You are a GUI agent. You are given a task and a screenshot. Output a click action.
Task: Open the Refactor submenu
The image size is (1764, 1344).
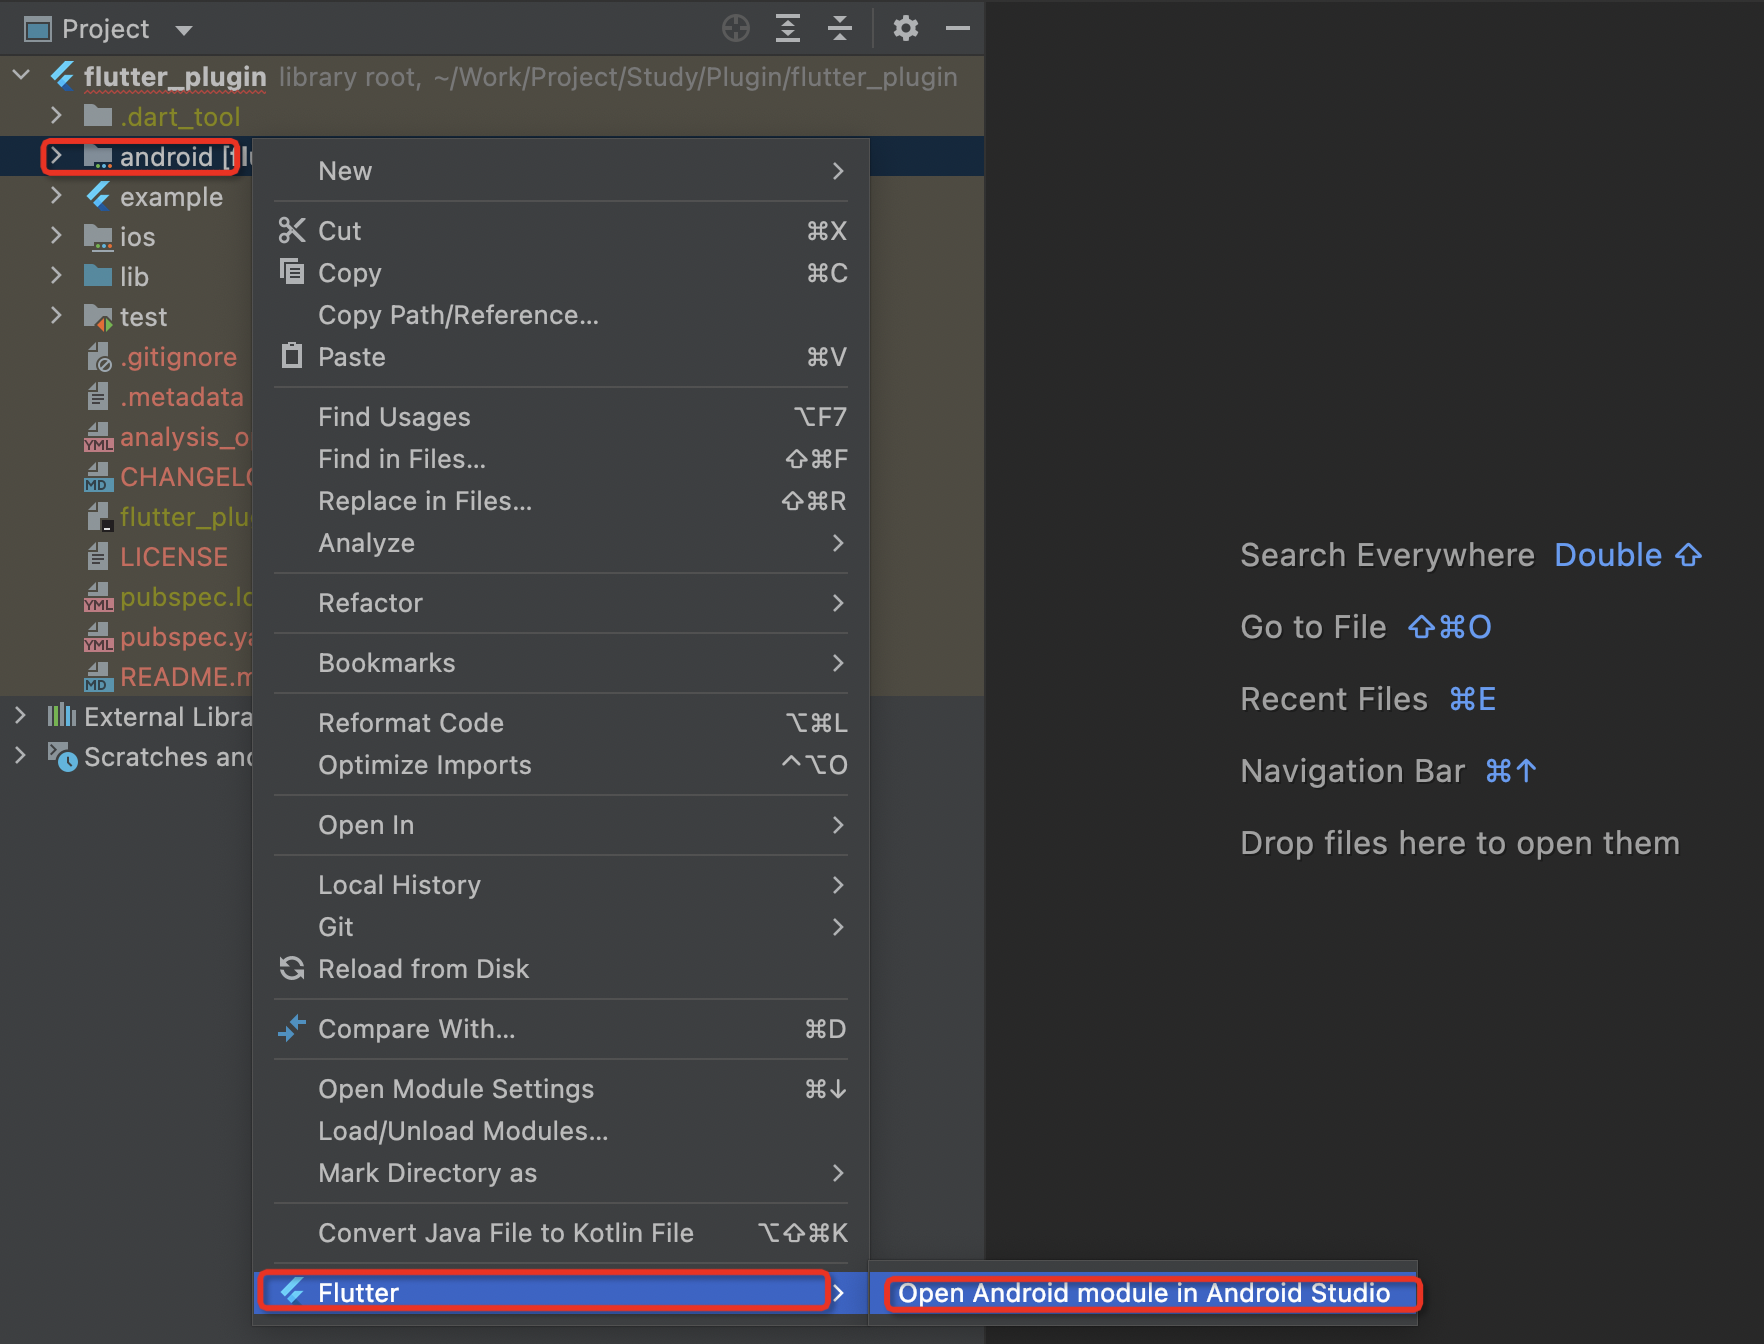[x=561, y=603]
